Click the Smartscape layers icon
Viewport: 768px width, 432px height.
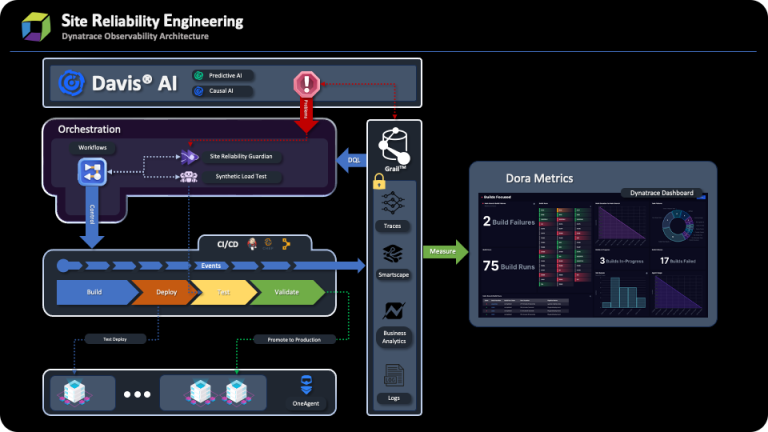click(x=394, y=254)
